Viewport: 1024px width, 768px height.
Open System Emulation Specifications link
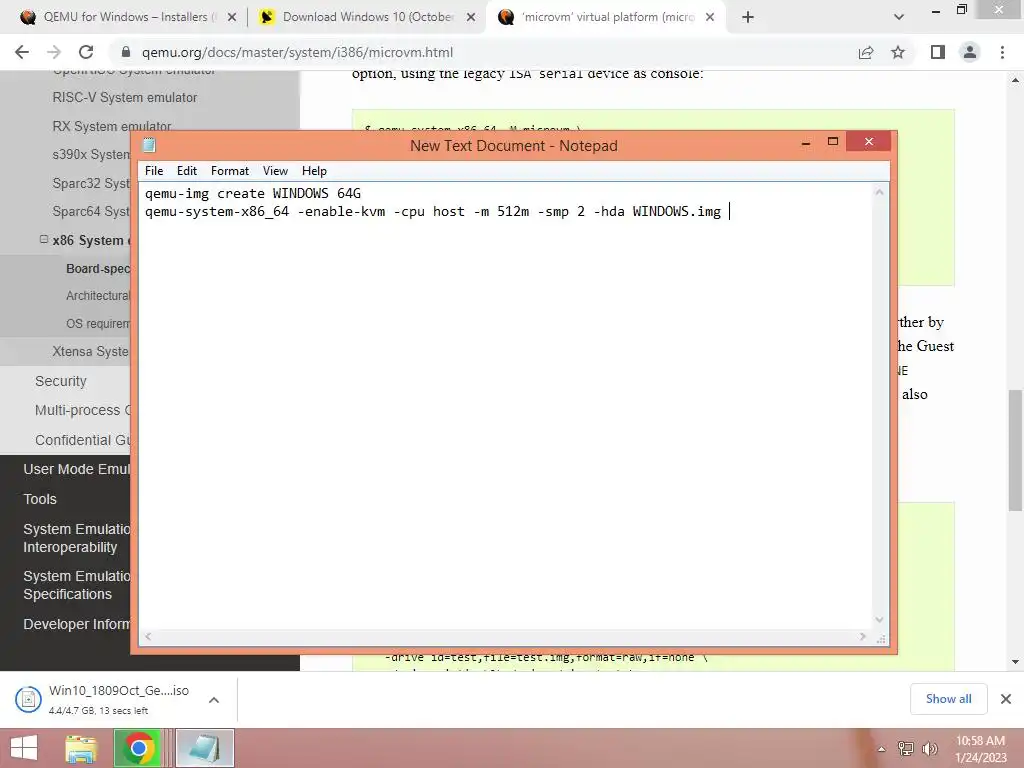(76, 585)
